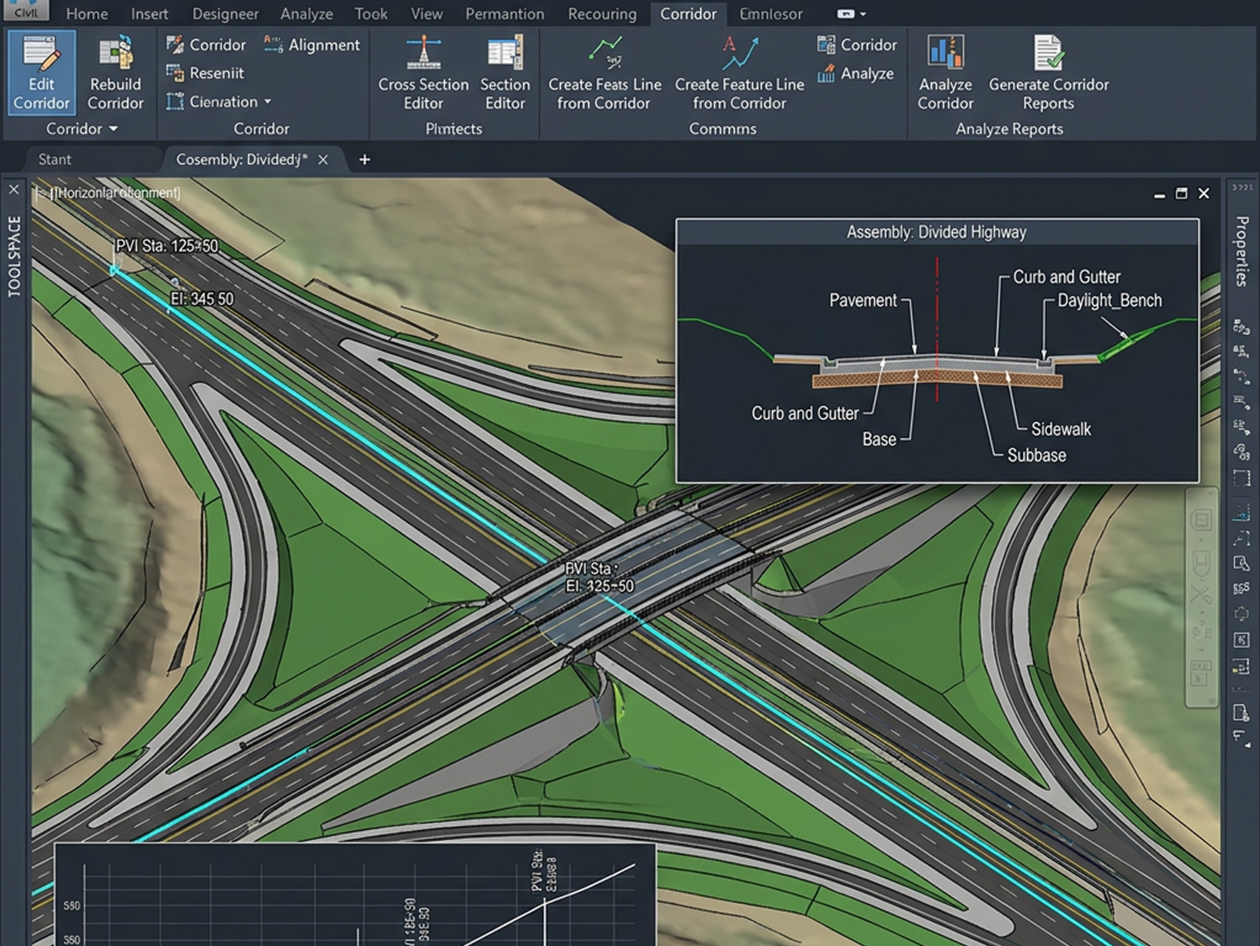
Task: Click the Subbase label
Action: [x=1036, y=455]
